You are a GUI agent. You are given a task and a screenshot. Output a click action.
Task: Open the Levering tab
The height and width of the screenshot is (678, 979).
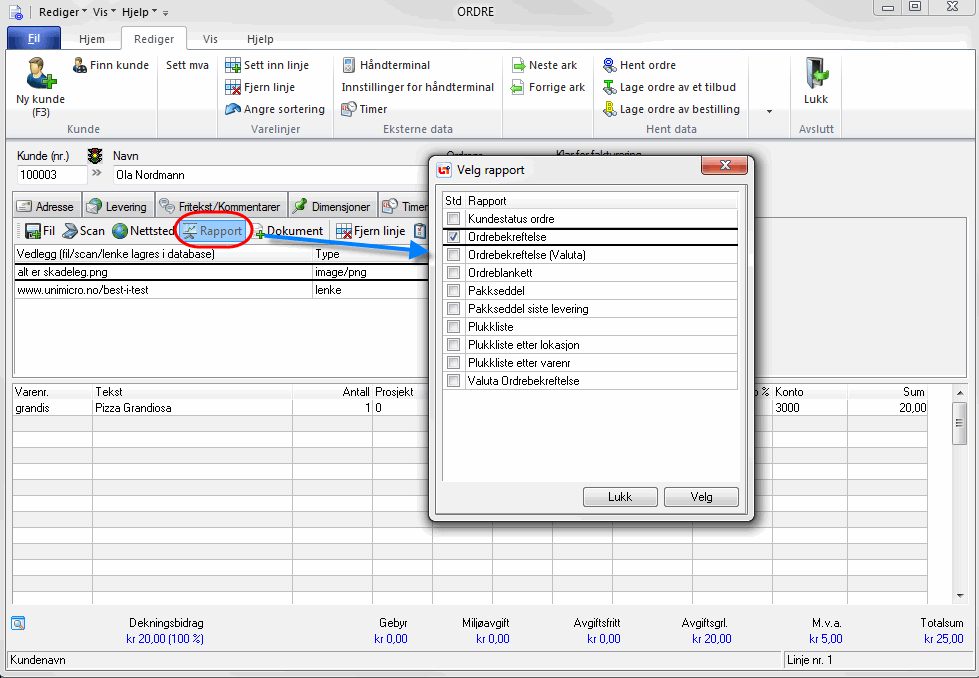click(117, 207)
